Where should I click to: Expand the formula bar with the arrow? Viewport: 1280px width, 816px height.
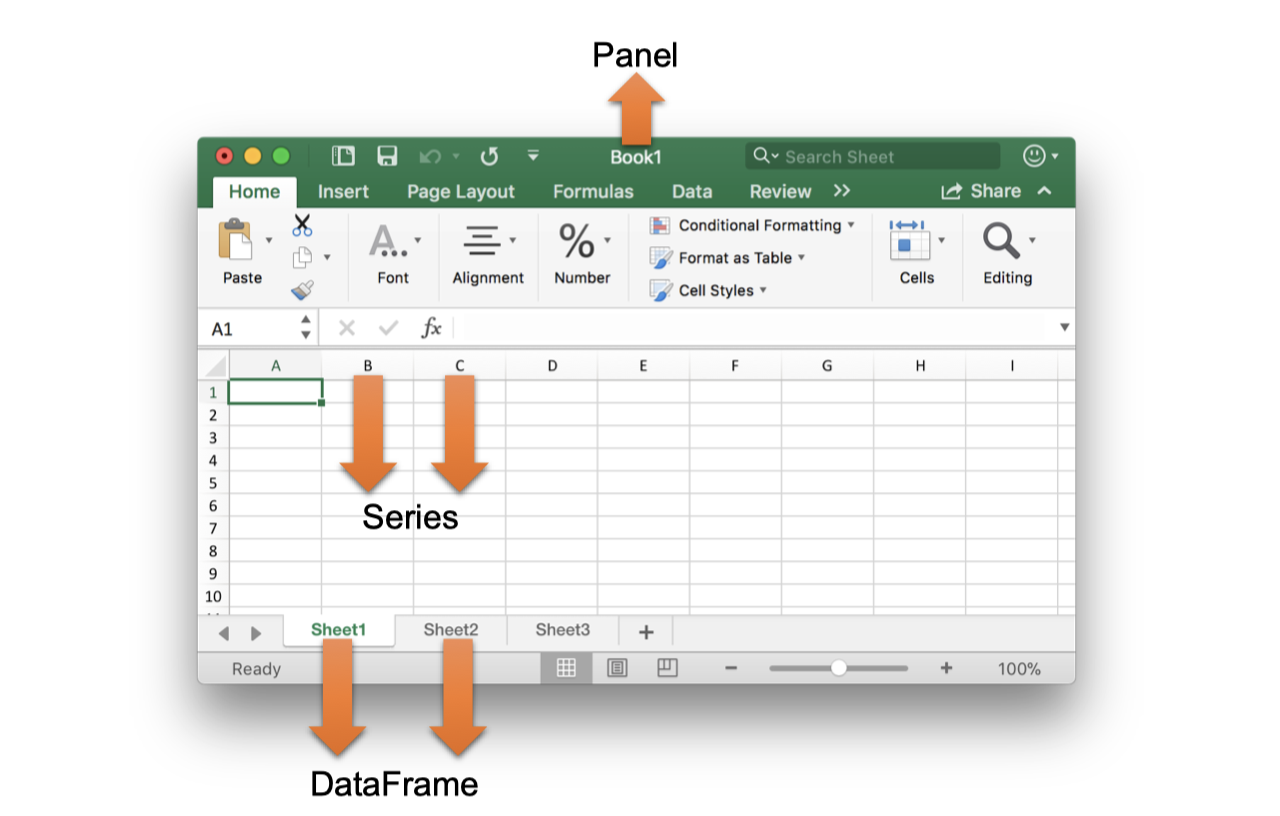click(x=1064, y=328)
